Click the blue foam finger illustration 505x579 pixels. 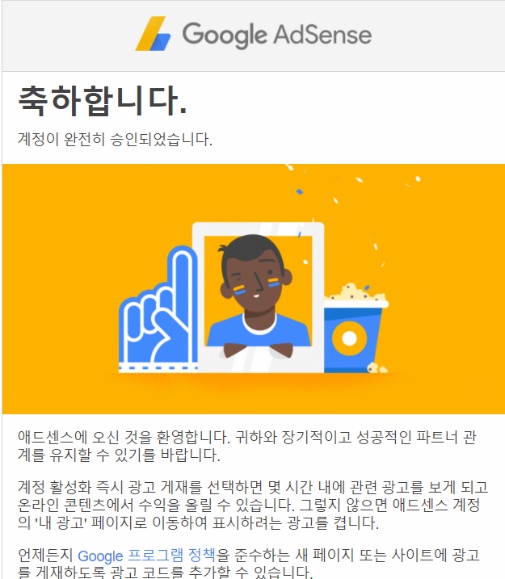tap(158, 309)
